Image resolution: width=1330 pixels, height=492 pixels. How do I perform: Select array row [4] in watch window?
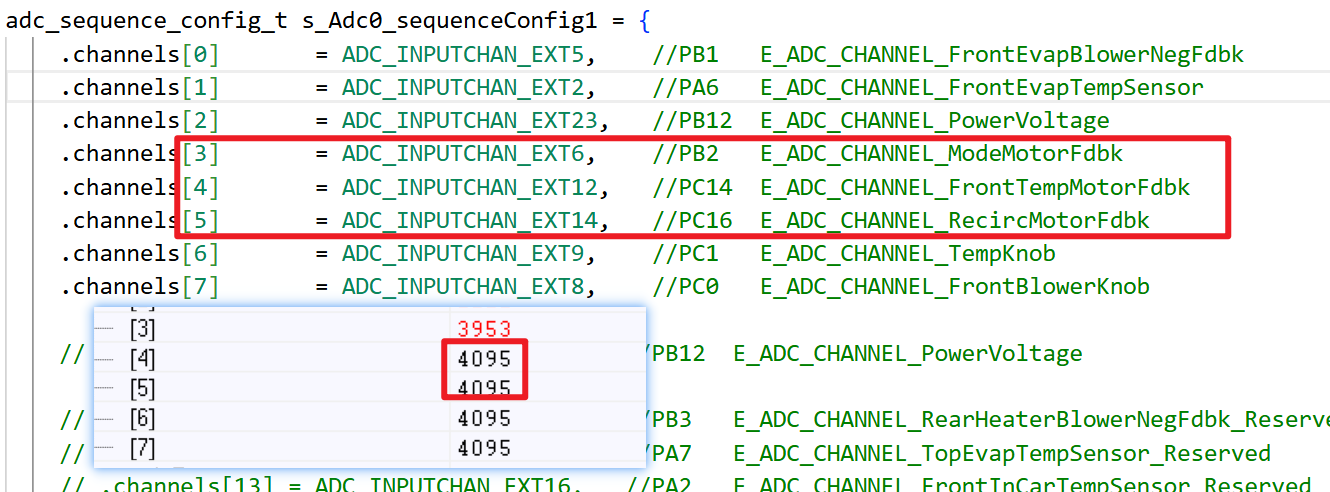click(x=369, y=357)
